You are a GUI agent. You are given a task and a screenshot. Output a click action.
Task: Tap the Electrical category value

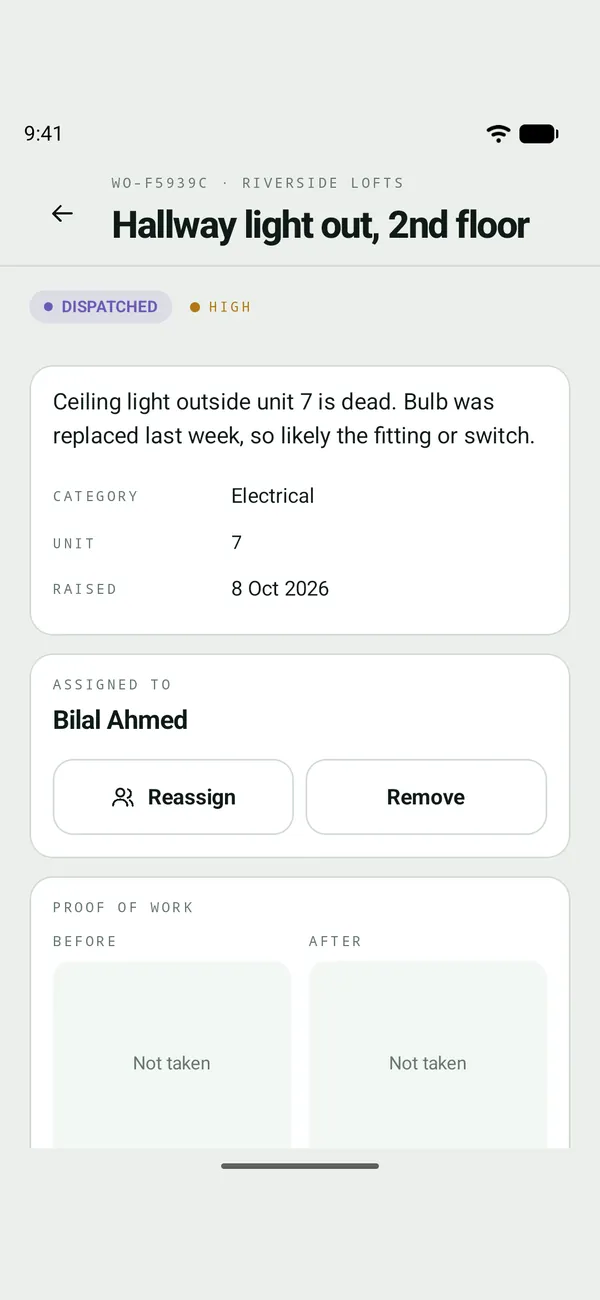pyautogui.click(x=273, y=496)
